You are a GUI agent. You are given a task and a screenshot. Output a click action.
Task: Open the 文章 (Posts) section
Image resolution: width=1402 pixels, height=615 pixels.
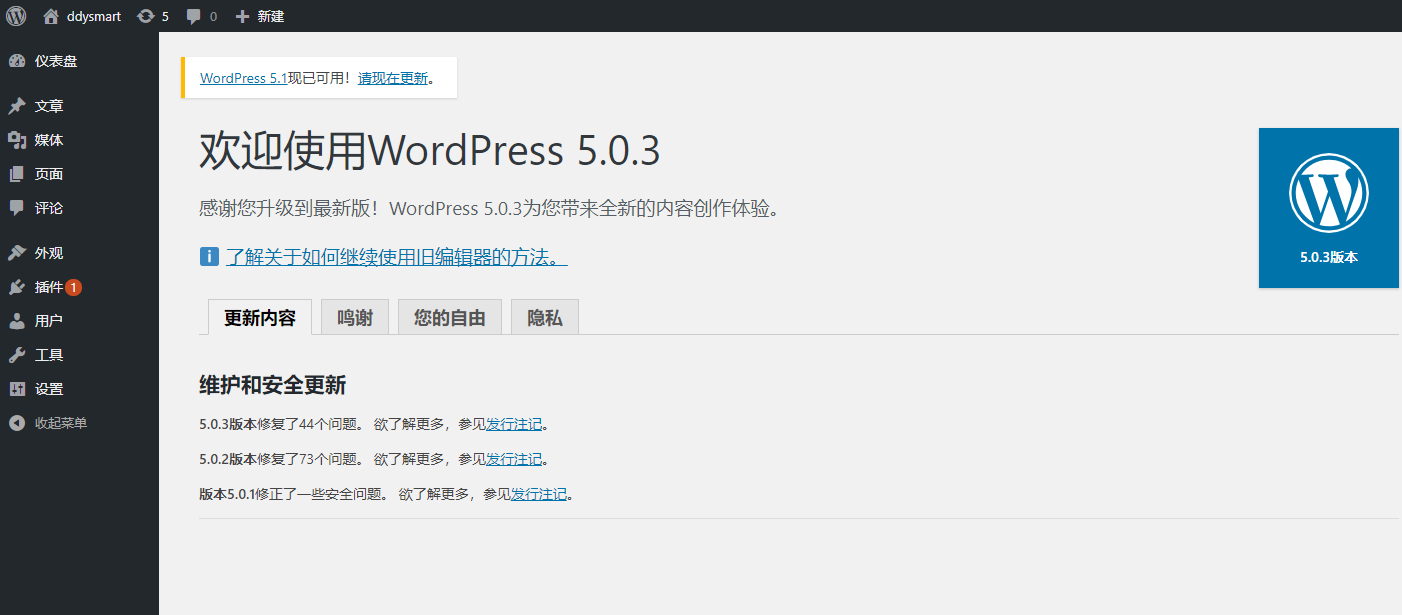[48, 105]
